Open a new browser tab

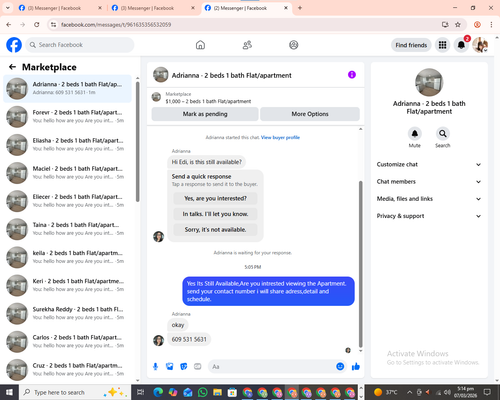click(300, 8)
